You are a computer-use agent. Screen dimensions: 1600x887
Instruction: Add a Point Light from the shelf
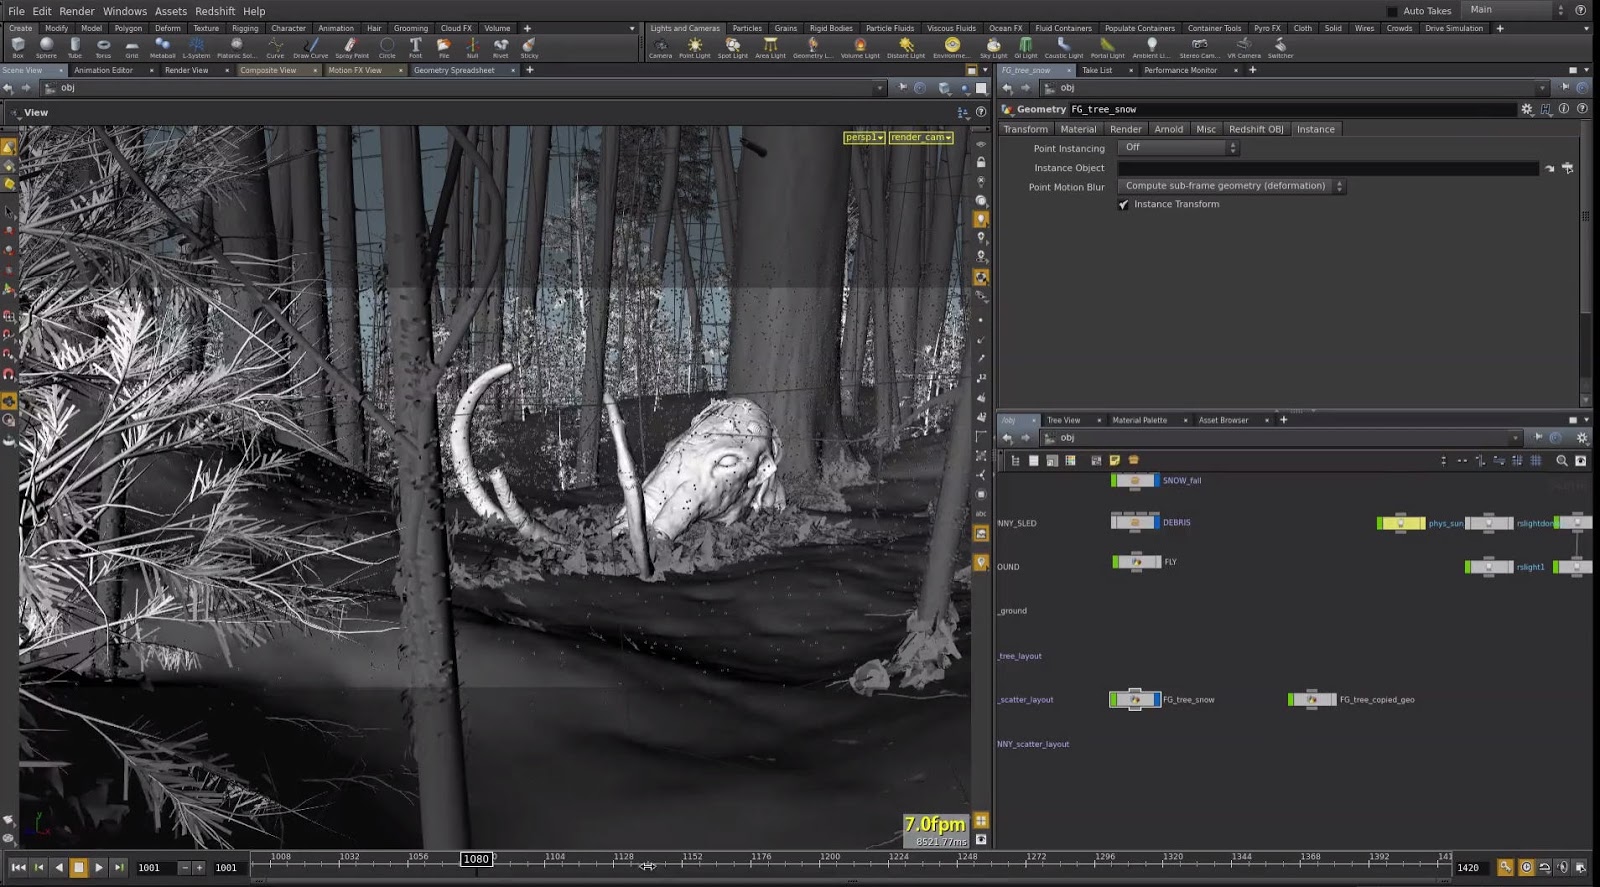coord(694,47)
